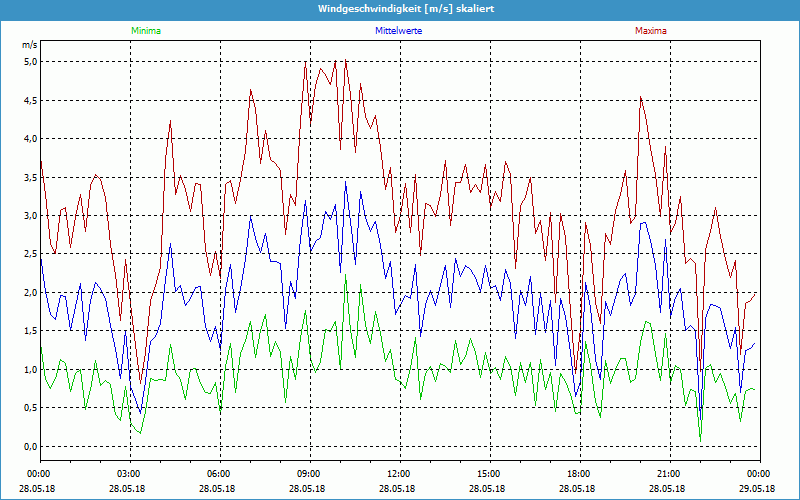Viewport: 800px width, 500px height.
Task: Click the m/s unit label on axis
Action: (x=29, y=45)
